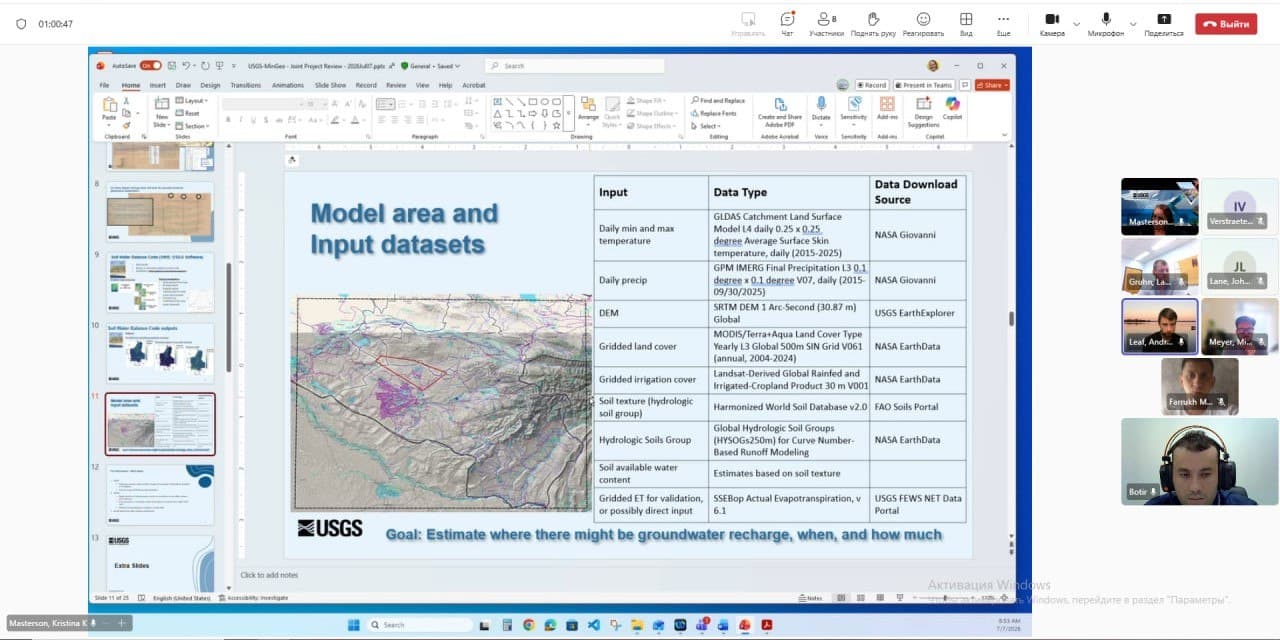Click the Arrange button in Drawing group
This screenshot has height=640, width=1280.
point(588,109)
